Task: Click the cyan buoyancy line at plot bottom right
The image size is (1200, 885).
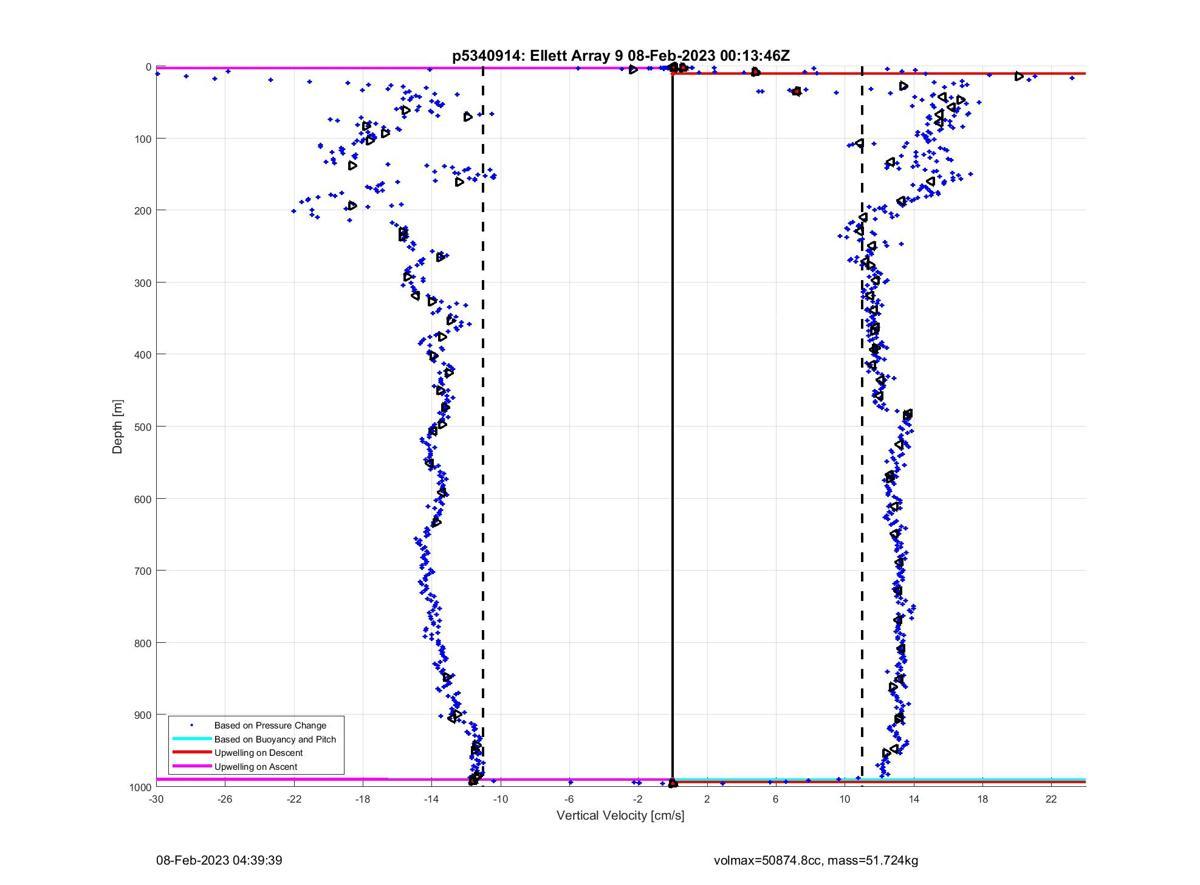Action: (x=880, y=778)
